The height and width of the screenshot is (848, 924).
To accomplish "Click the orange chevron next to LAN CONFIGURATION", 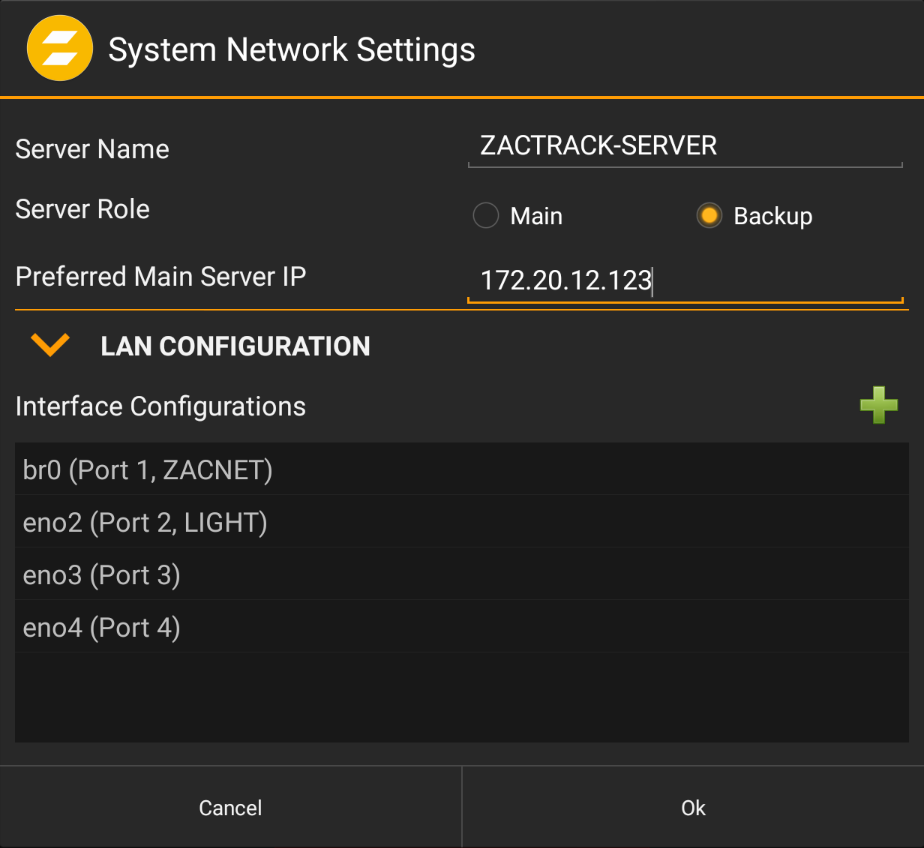I will coord(48,345).
